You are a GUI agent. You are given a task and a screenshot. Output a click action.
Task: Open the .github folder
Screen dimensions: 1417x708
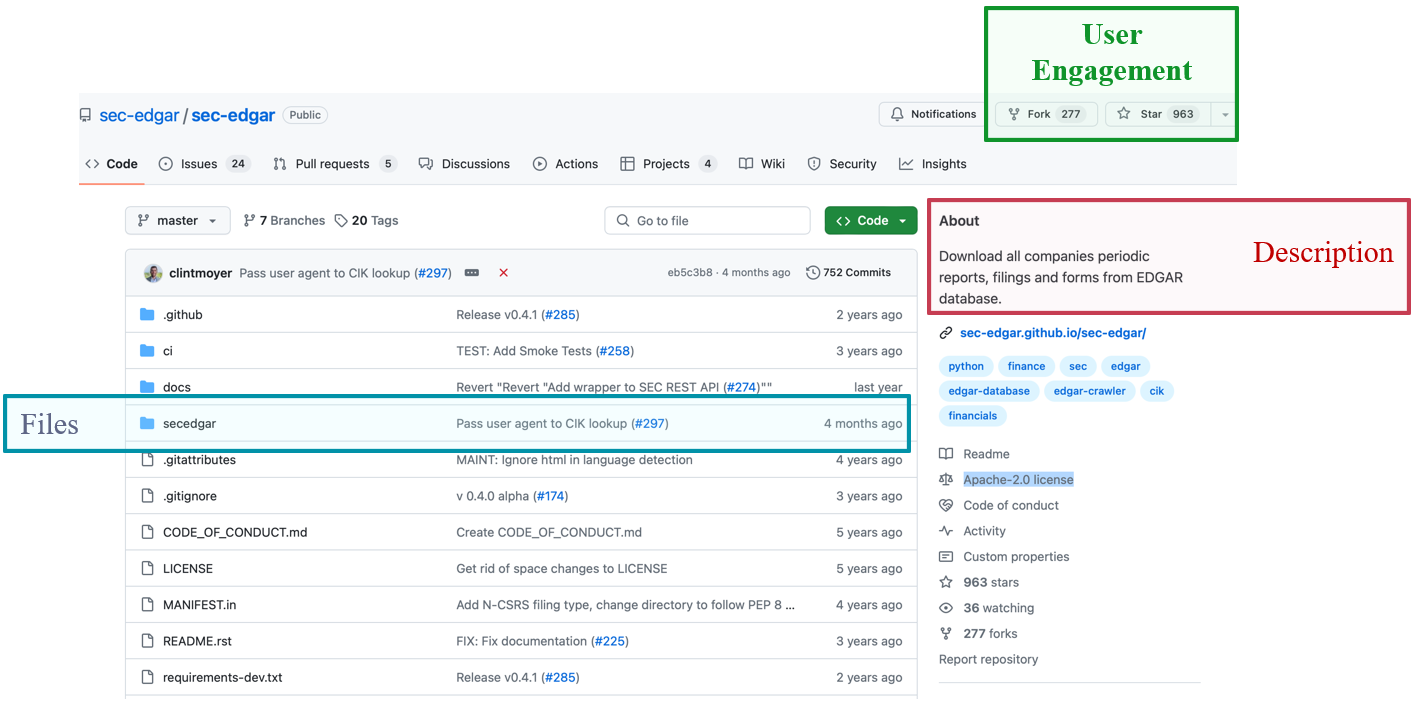click(182, 315)
